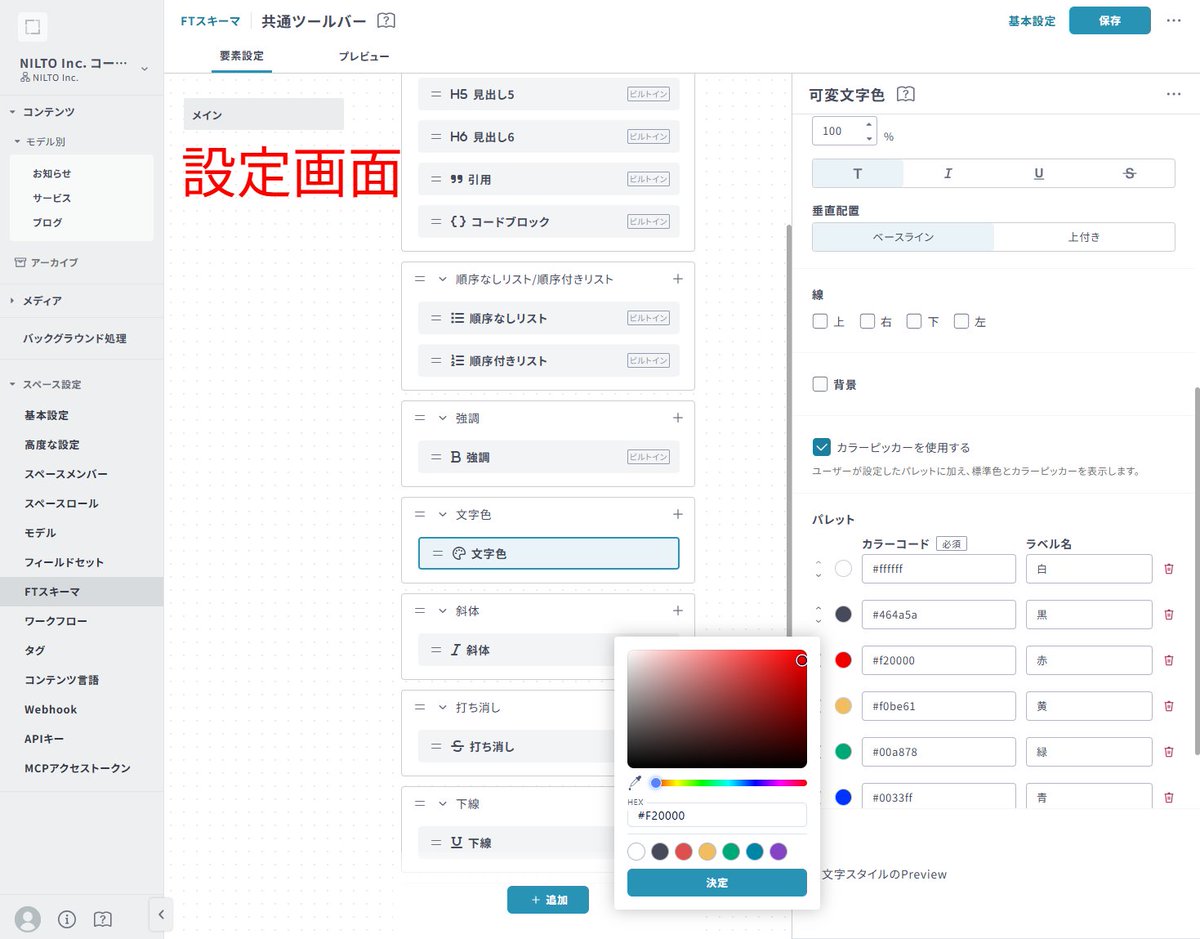This screenshot has width=1200, height=939.
Task: Open the more options menu next to 保存
Action: pos(1174,20)
